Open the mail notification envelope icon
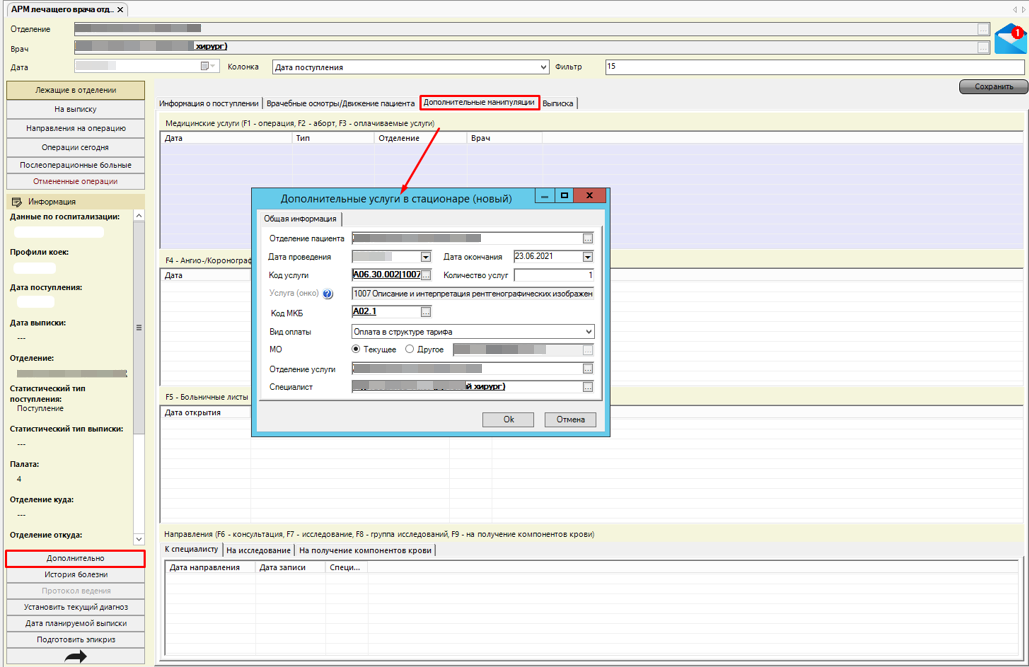This screenshot has width=1029, height=667. [x=1011, y=39]
